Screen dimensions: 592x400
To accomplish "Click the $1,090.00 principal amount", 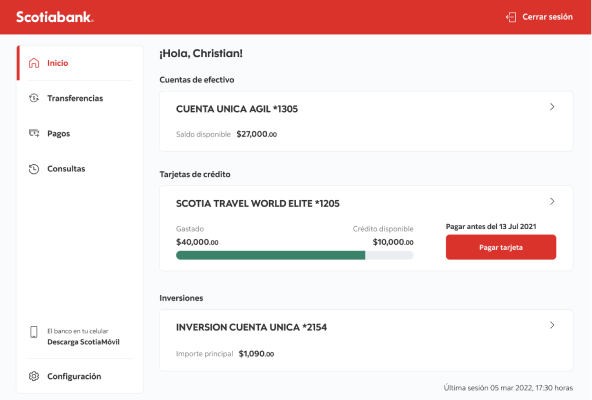I will coord(256,354).
